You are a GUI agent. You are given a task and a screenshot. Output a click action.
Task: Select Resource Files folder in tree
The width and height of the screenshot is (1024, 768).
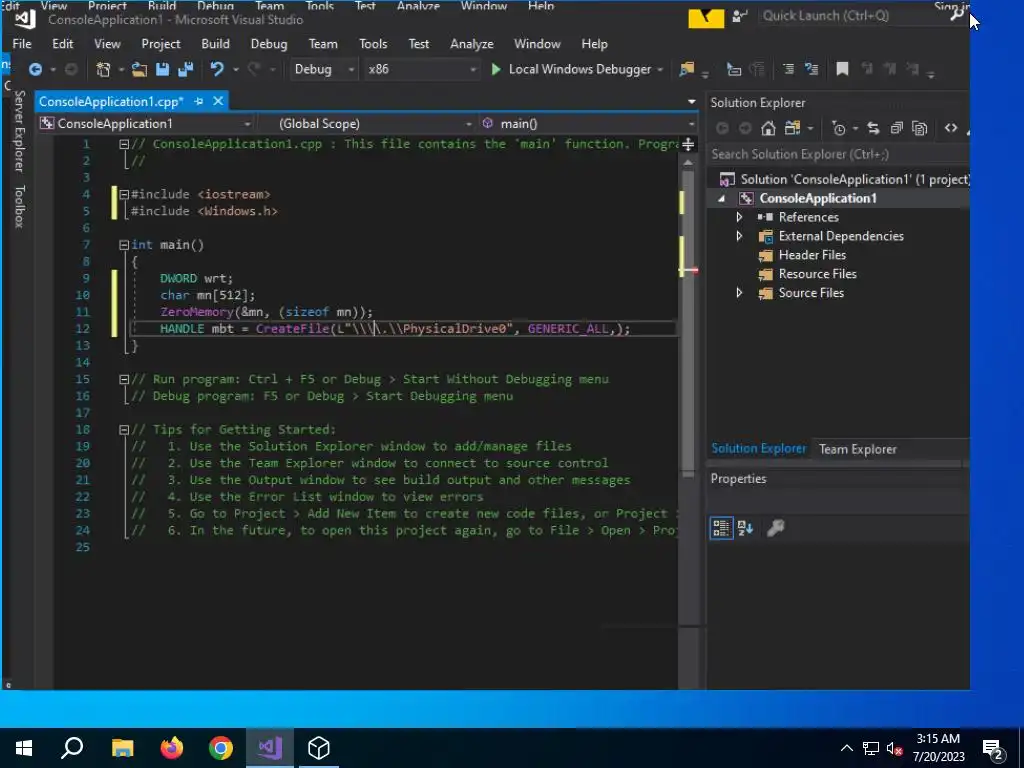(x=817, y=274)
